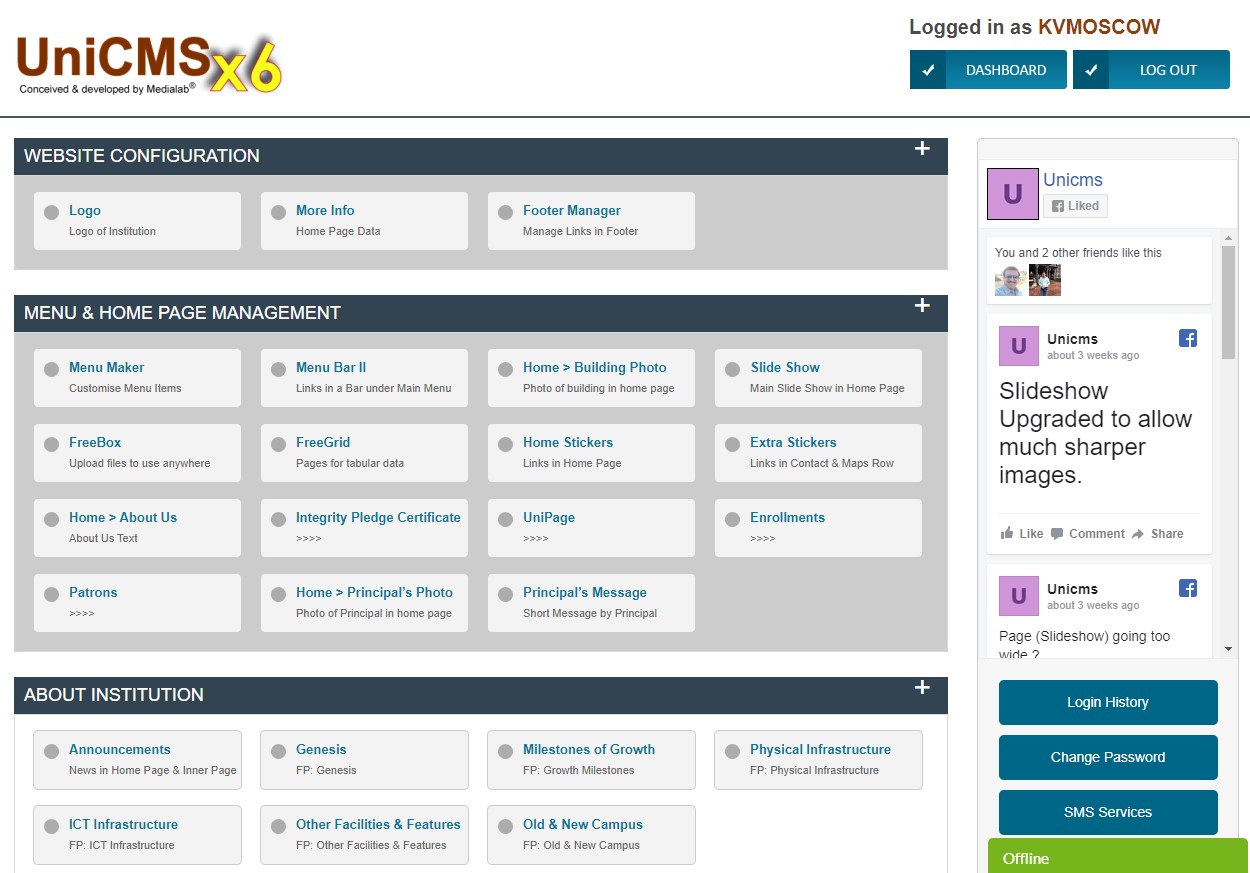The width and height of the screenshot is (1250, 873).
Task: Click the grey circle icon beside Announcements
Action: [x=52, y=751]
